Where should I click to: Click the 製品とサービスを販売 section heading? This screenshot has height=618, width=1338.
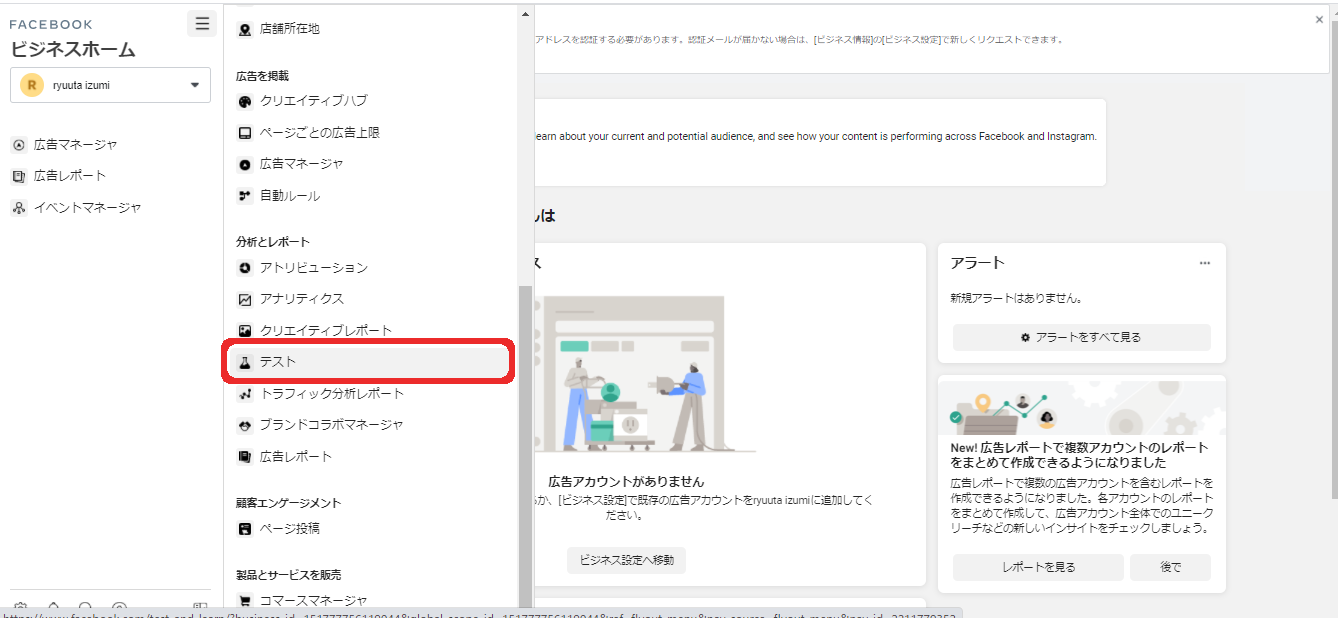tap(288, 575)
